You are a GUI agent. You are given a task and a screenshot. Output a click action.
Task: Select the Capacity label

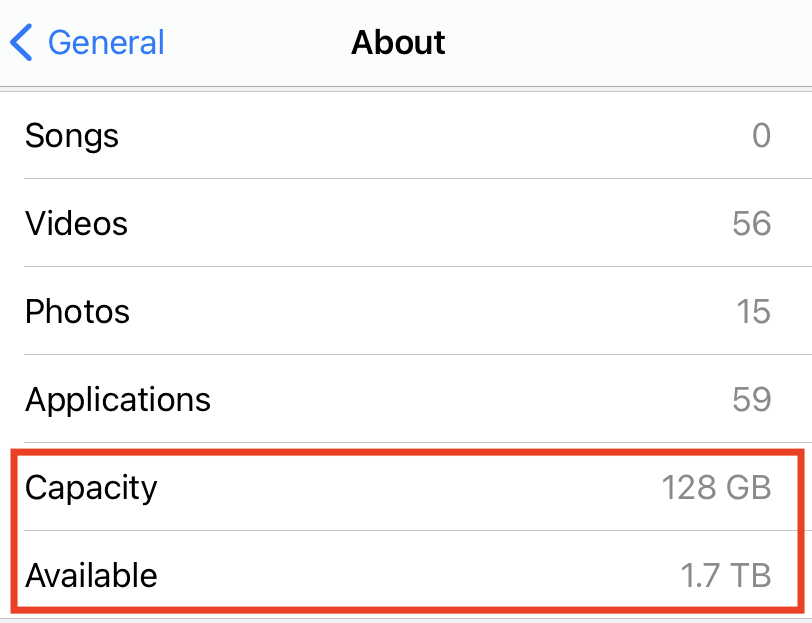tap(91, 487)
